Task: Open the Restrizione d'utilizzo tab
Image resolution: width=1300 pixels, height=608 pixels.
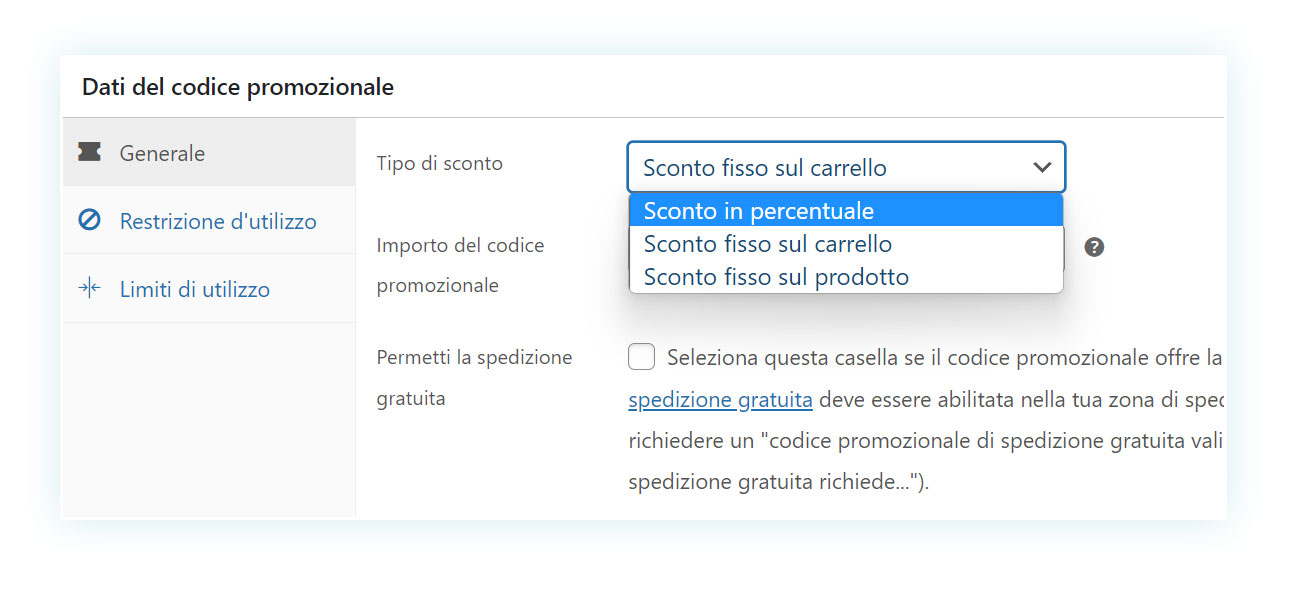Action: (208, 220)
